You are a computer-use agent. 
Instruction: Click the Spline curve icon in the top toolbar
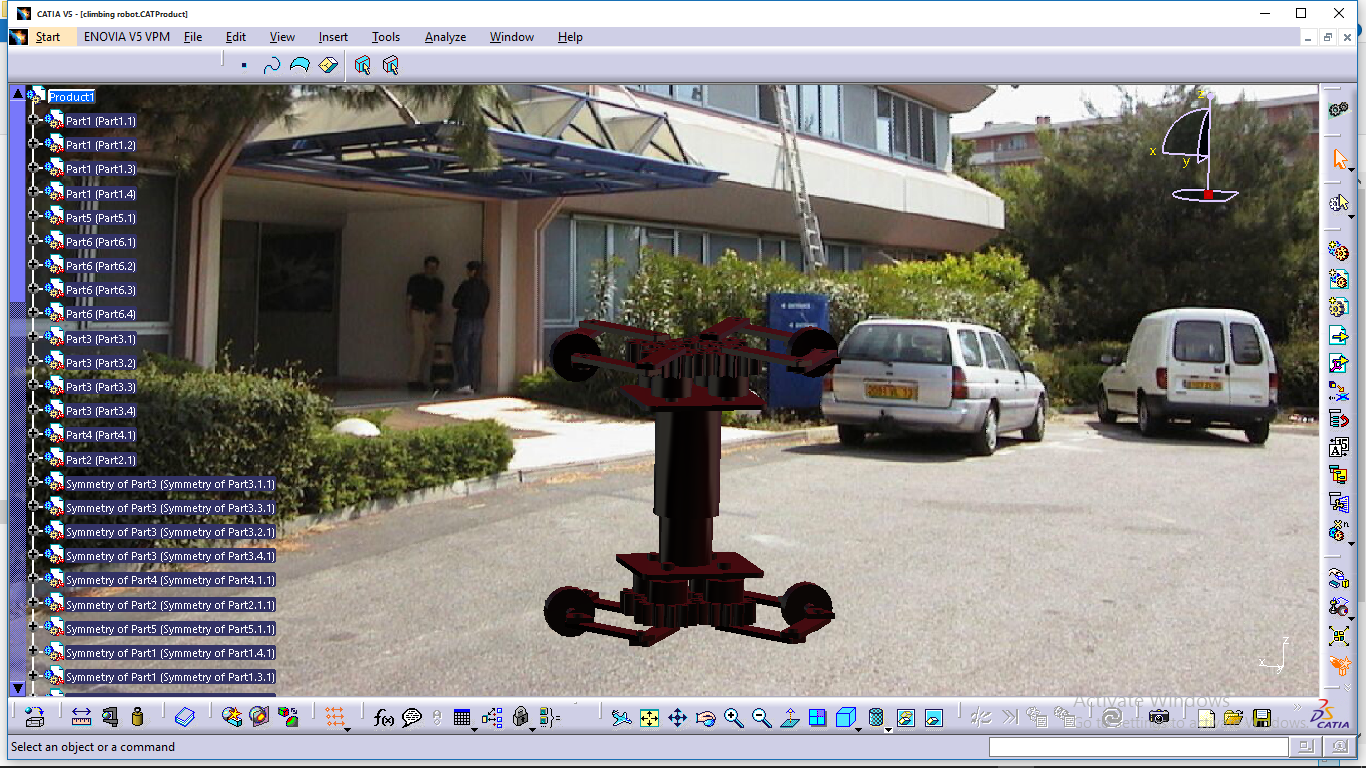click(271, 65)
